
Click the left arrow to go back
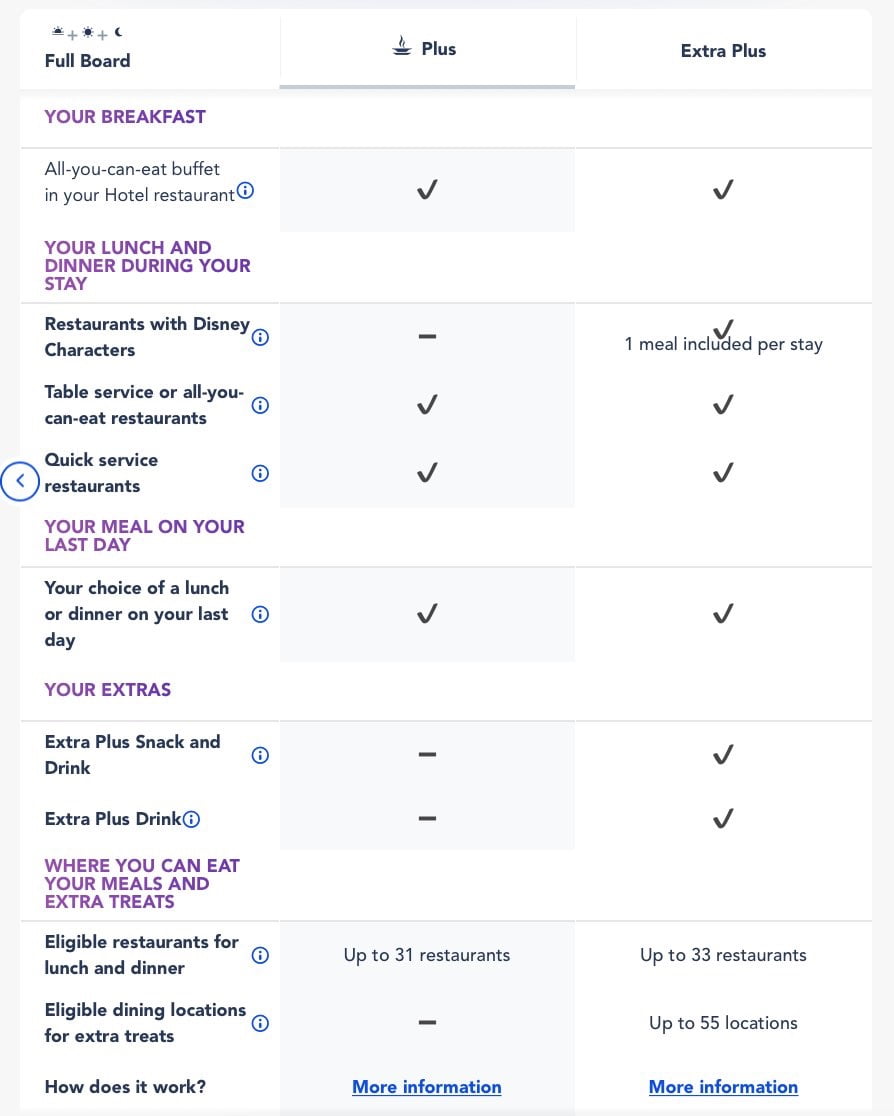[20, 482]
